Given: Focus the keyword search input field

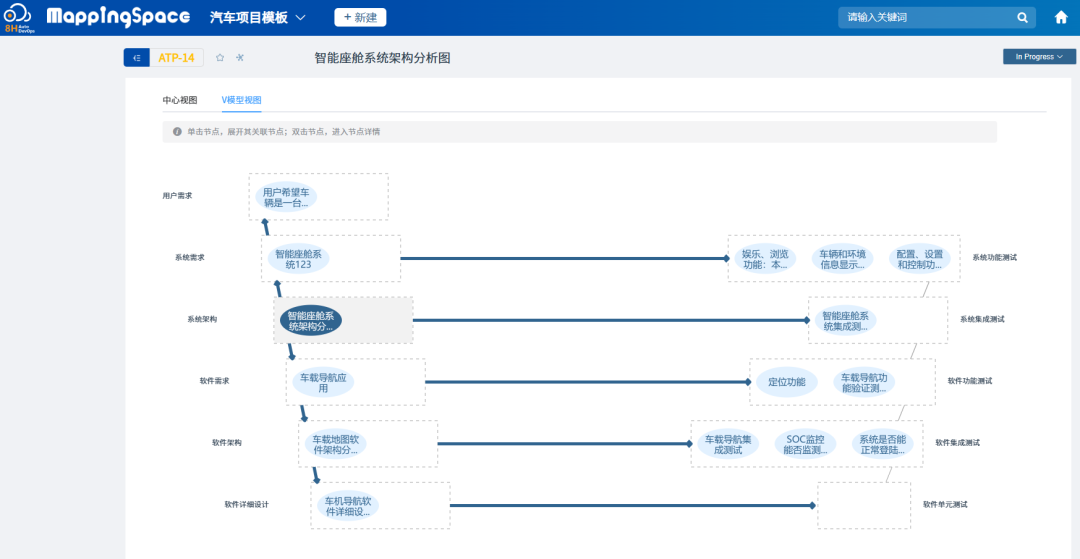Looking at the screenshot, I should click(x=925, y=17).
